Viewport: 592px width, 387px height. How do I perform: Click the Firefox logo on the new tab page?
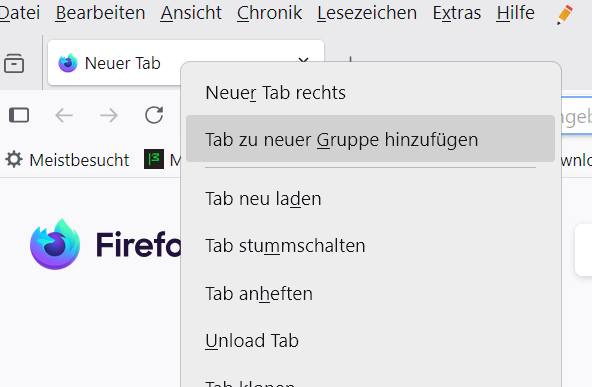coord(55,244)
